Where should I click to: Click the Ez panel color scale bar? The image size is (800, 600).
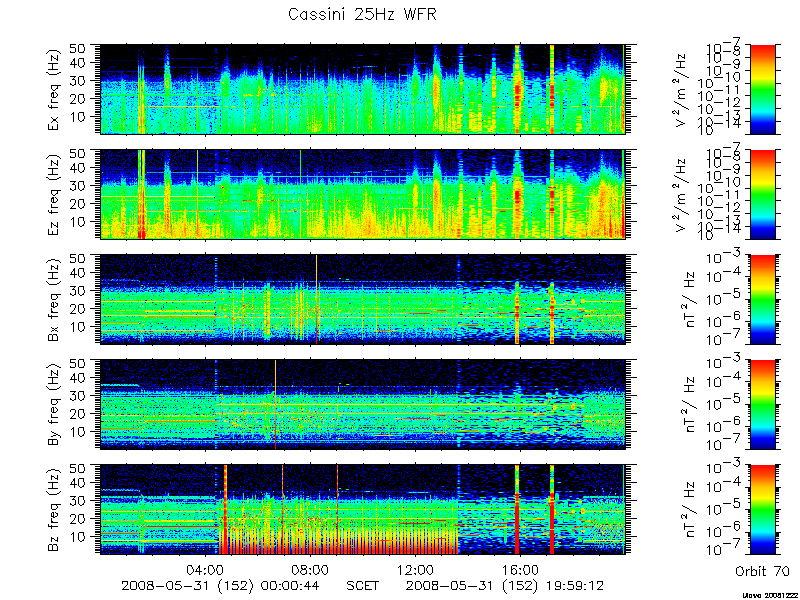763,194
